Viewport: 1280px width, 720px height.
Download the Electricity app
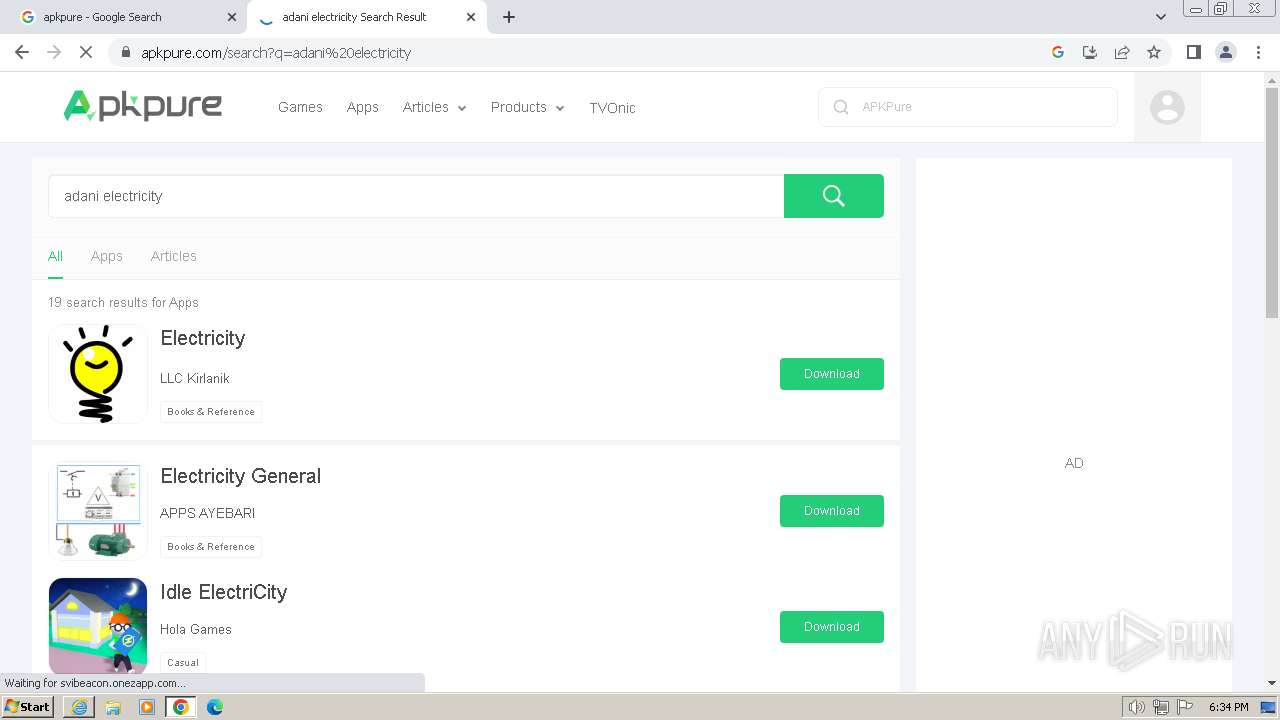832,374
